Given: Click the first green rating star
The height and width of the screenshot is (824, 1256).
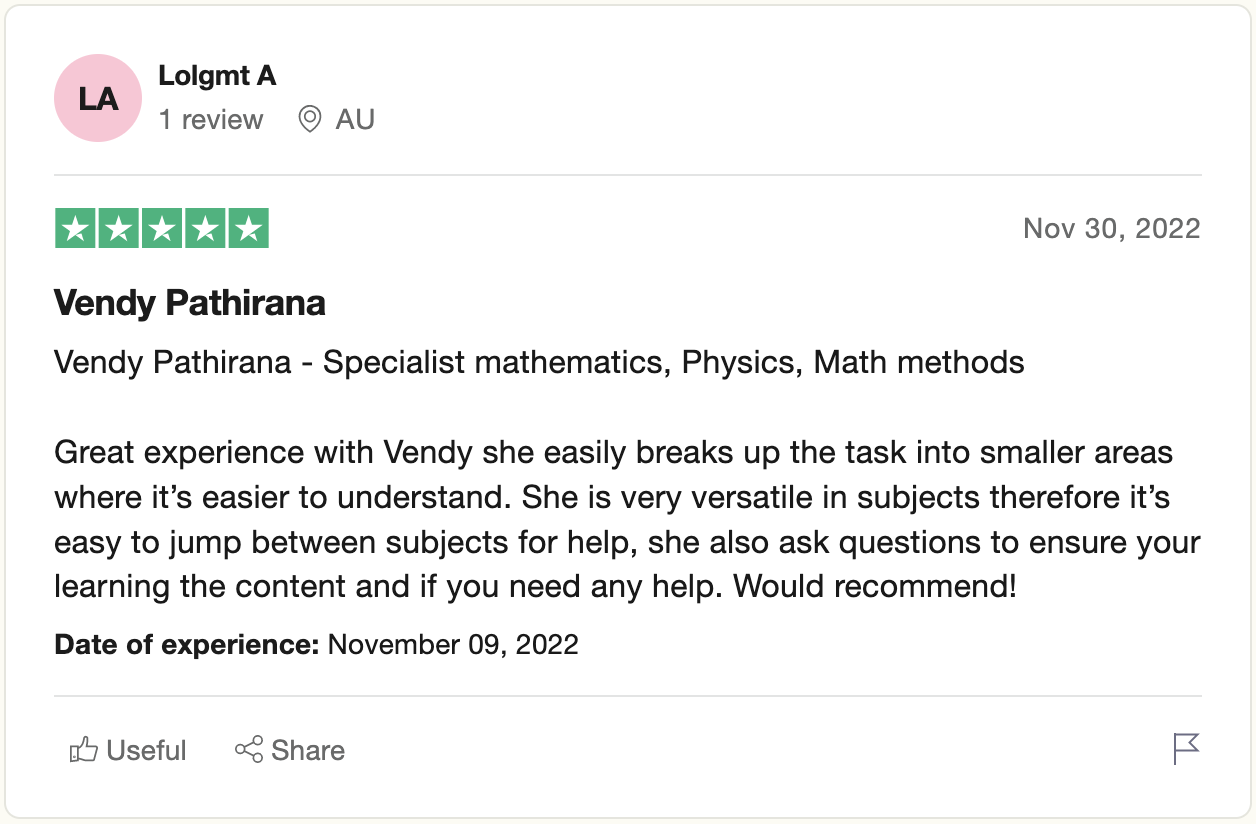Looking at the screenshot, I should 75,229.
